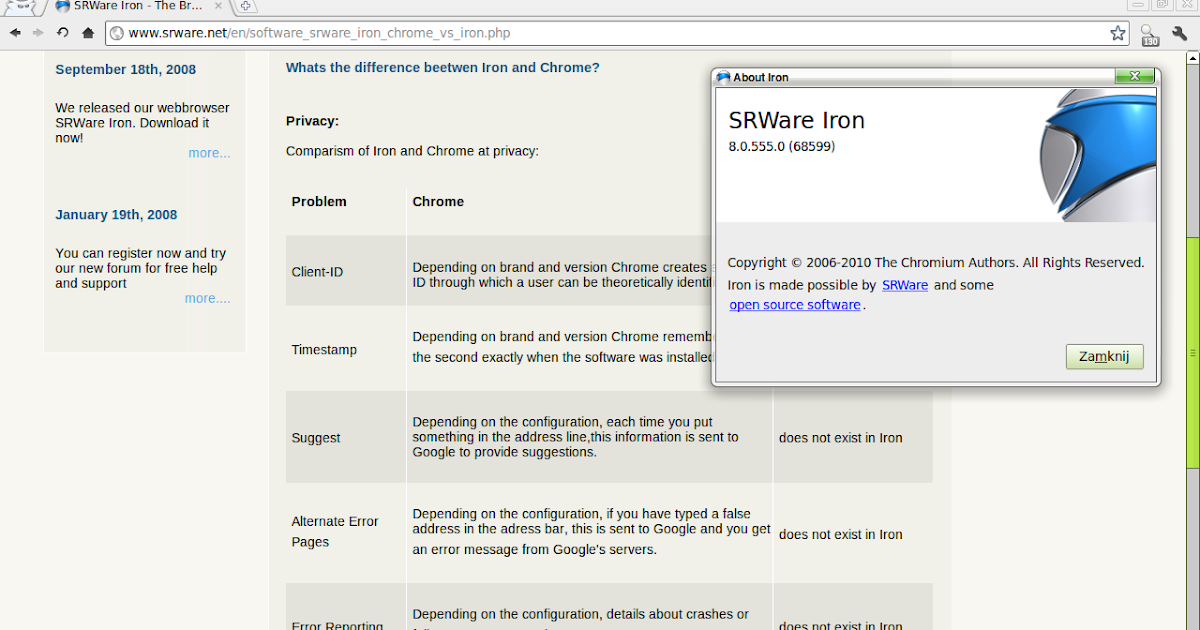This screenshot has height=630, width=1200.
Task: Close the About Iron dialog via X button
Action: point(1135,77)
